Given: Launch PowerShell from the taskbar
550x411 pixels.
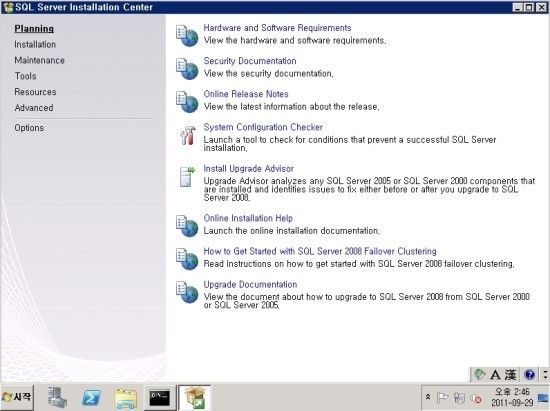Looking at the screenshot, I should pyautogui.click(x=91, y=398).
